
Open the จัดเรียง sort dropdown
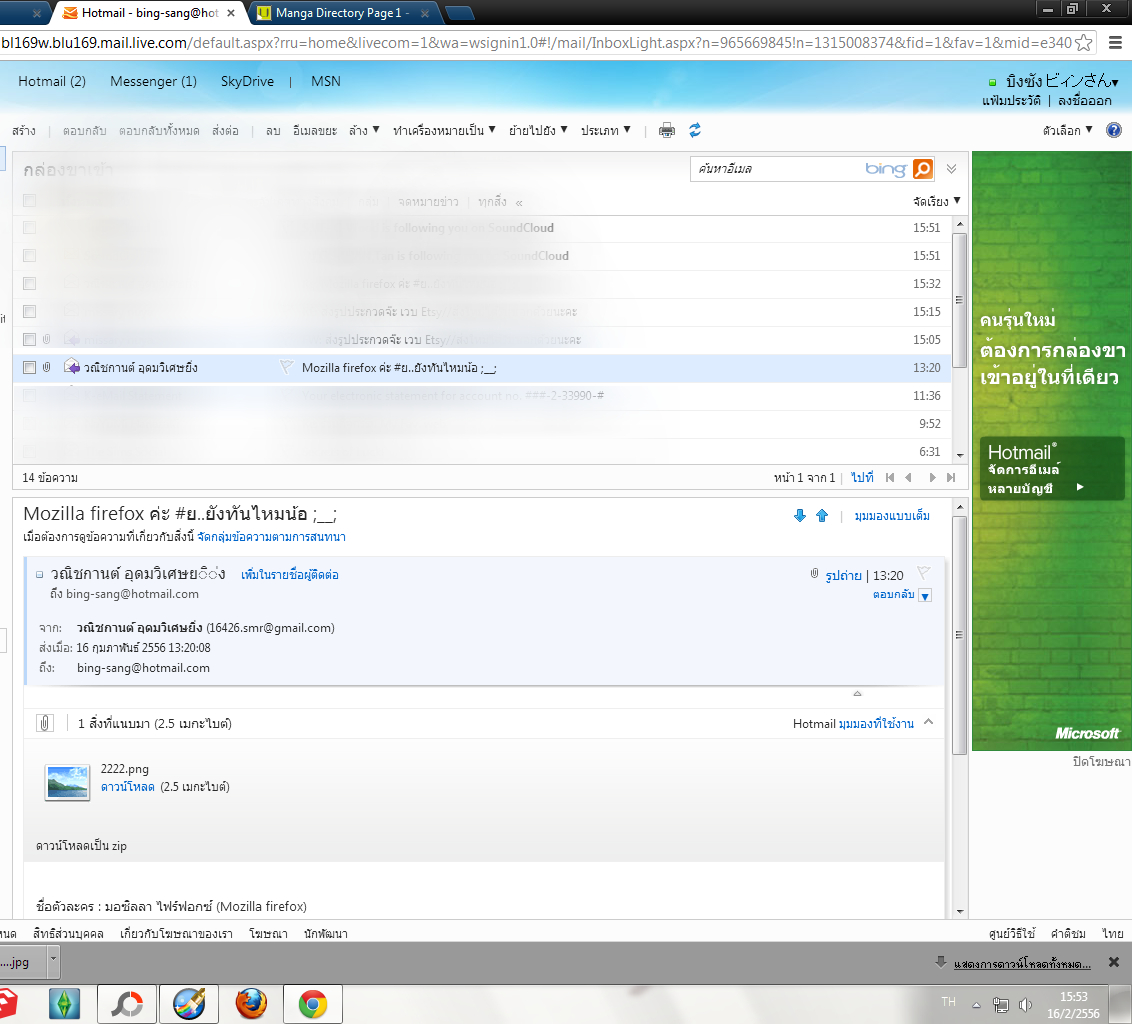click(936, 201)
